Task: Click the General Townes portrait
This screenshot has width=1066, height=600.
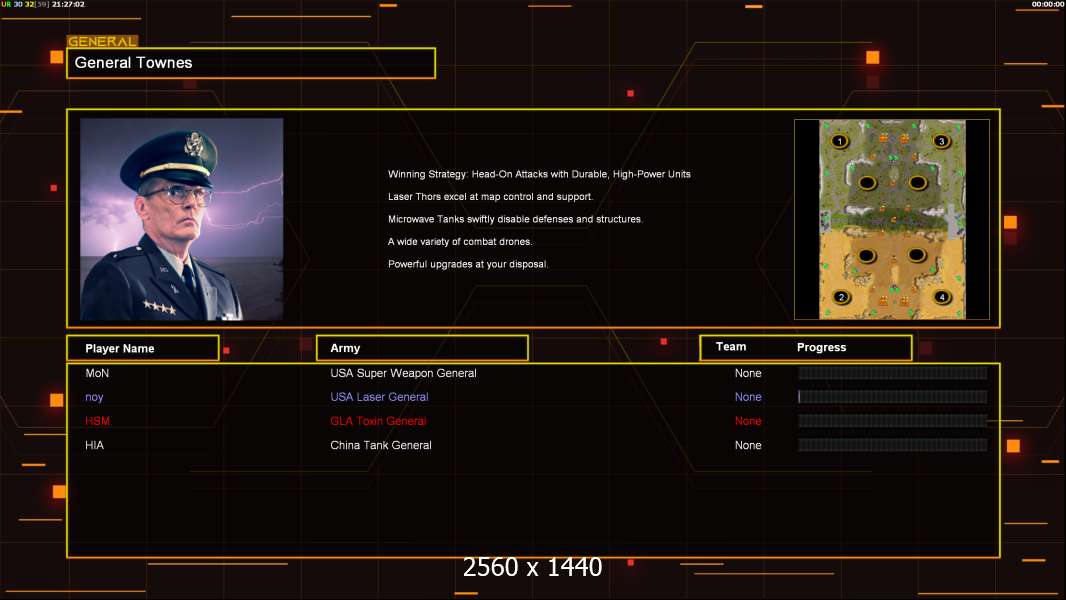Action: 182,219
